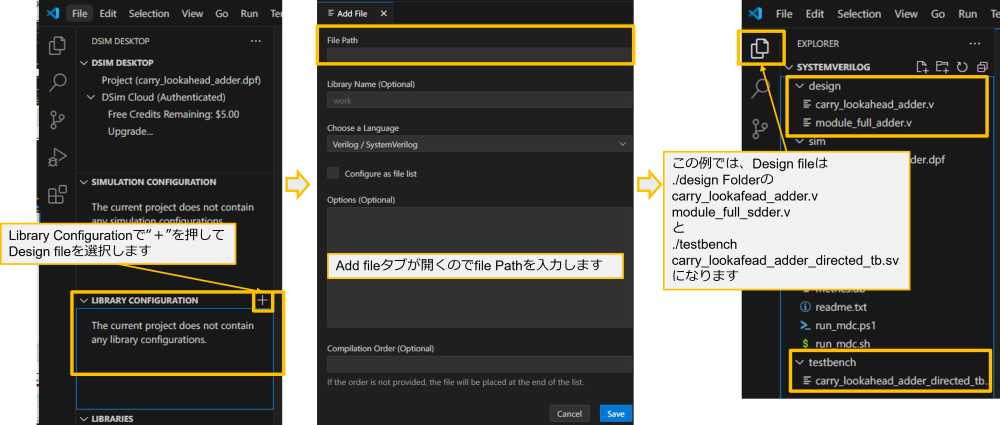Collapse the sim folder

pyautogui.click(x=800, y=141)
